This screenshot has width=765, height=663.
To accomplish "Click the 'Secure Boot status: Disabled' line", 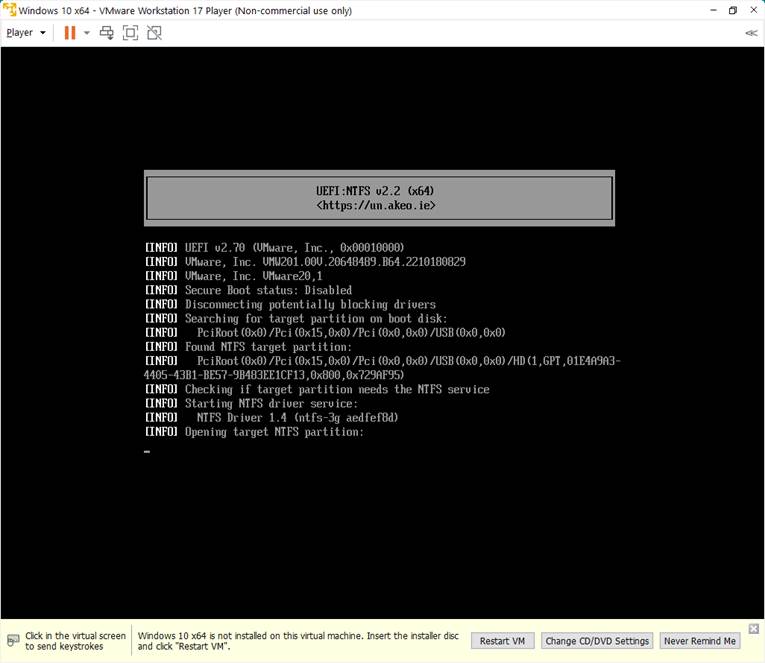I will pos(268,290).
